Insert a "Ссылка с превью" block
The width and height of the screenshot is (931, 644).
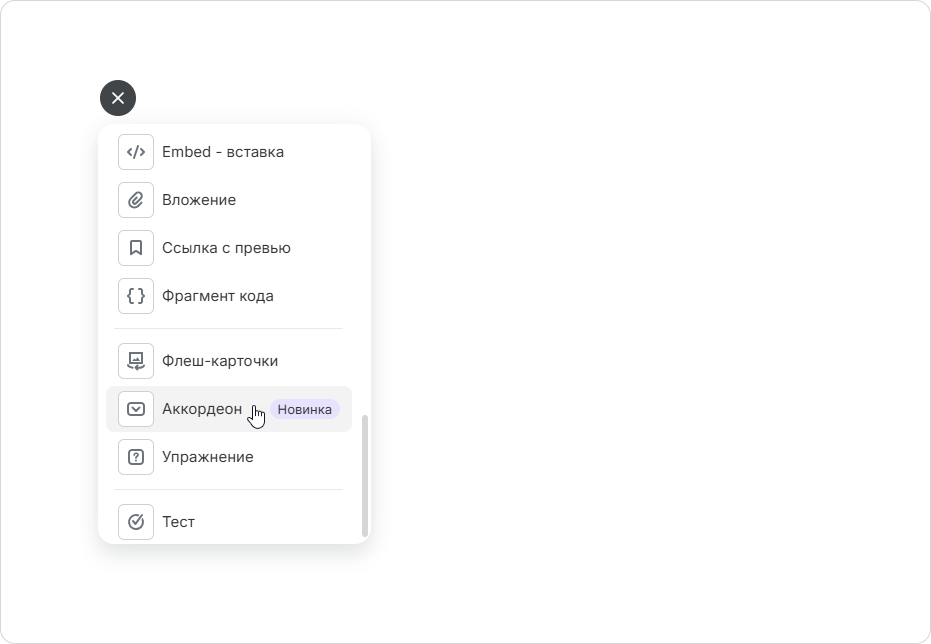click(x=229, y=248)
